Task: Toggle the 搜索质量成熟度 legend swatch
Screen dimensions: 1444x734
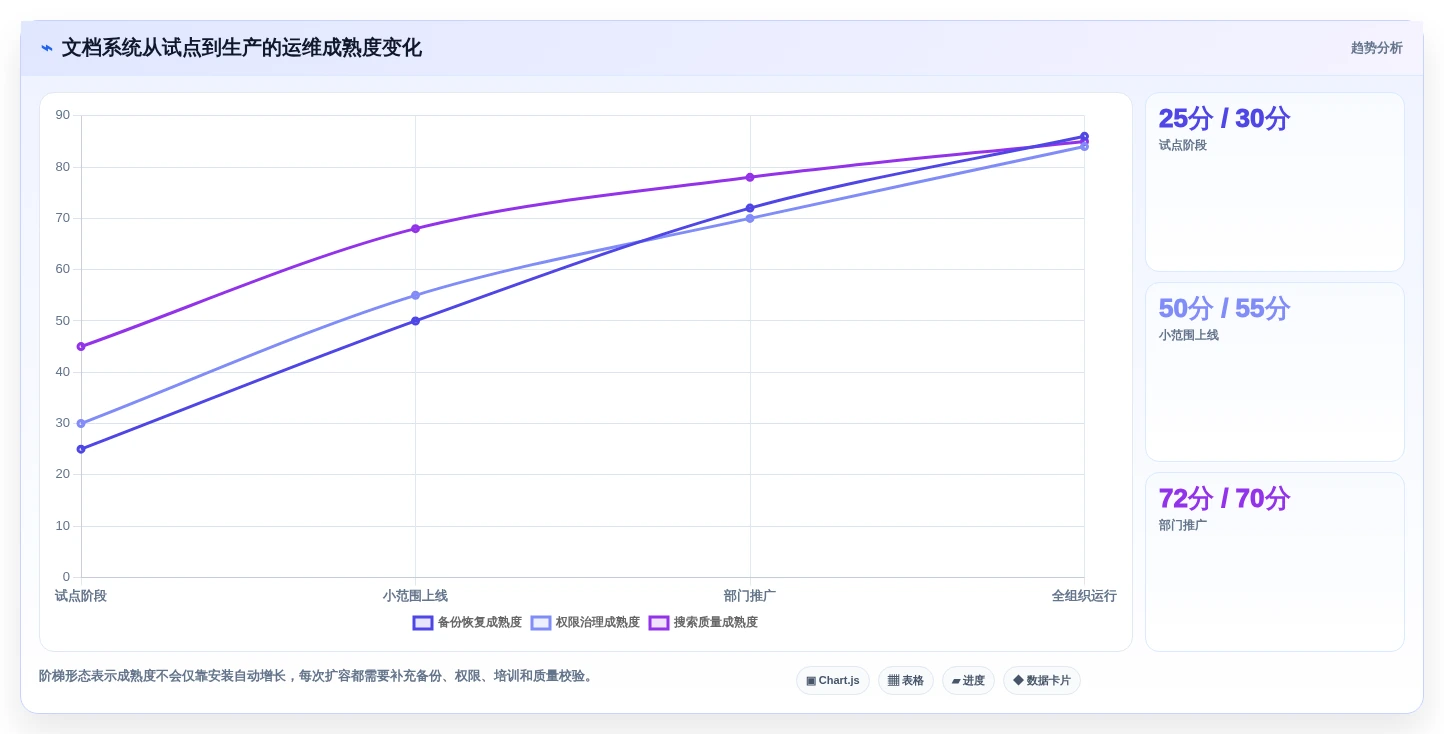Action: (x=659, y=622)
